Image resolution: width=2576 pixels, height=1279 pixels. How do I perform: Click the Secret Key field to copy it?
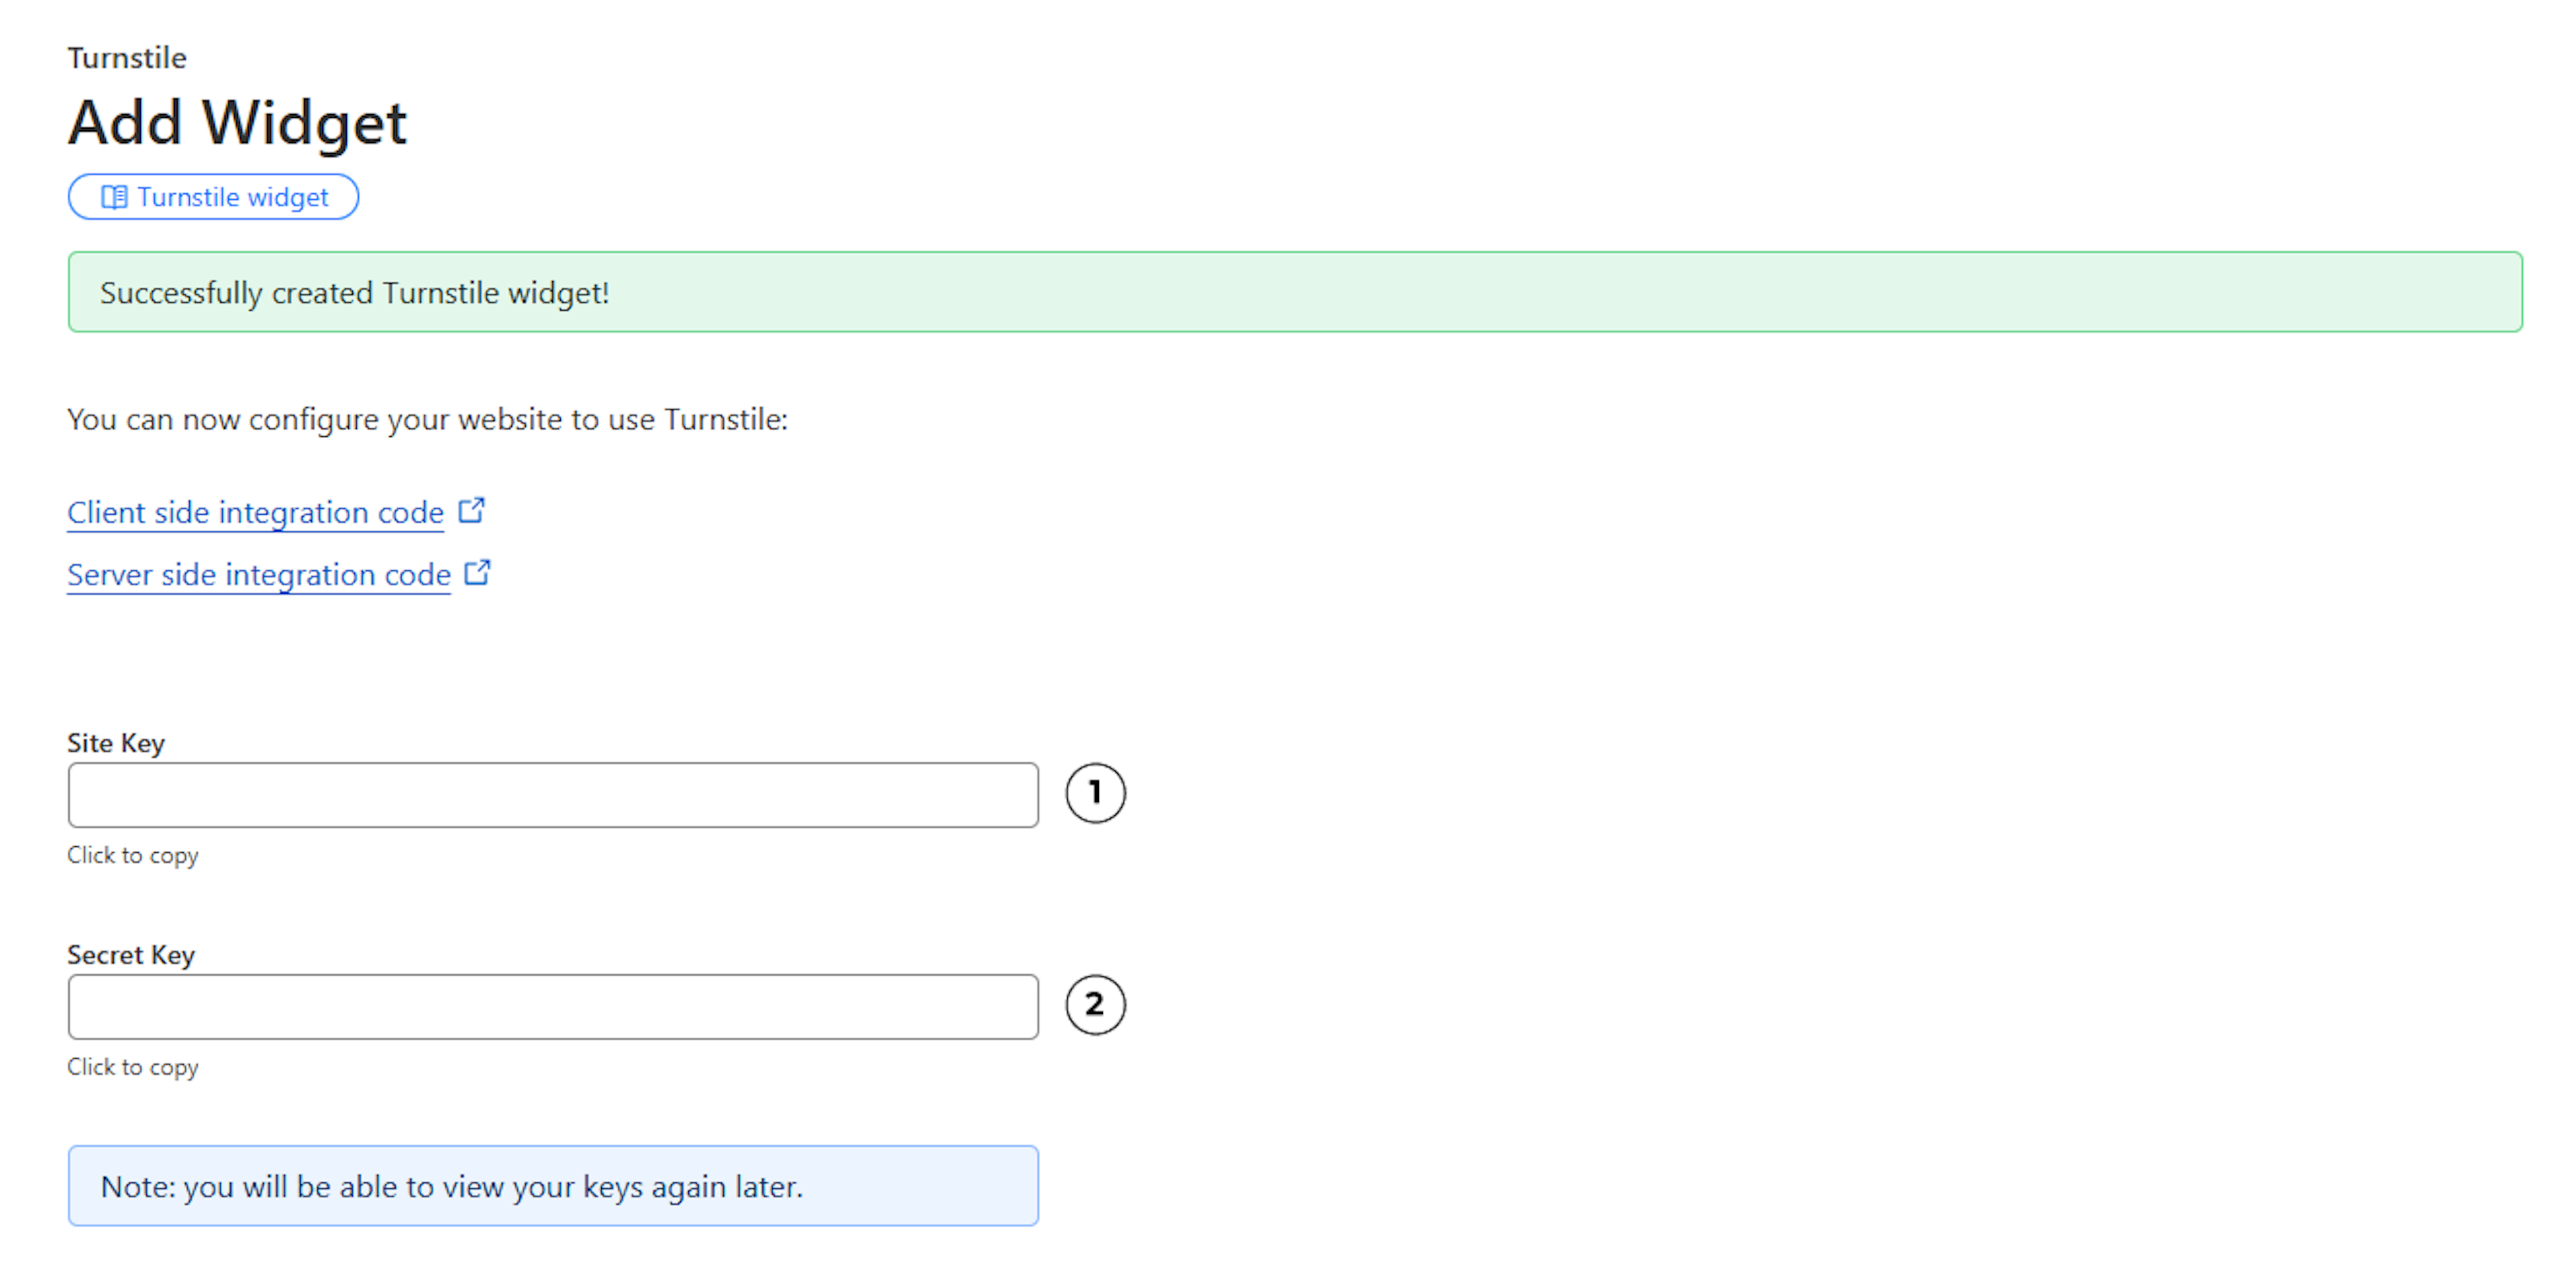[x=552, y=1006]
